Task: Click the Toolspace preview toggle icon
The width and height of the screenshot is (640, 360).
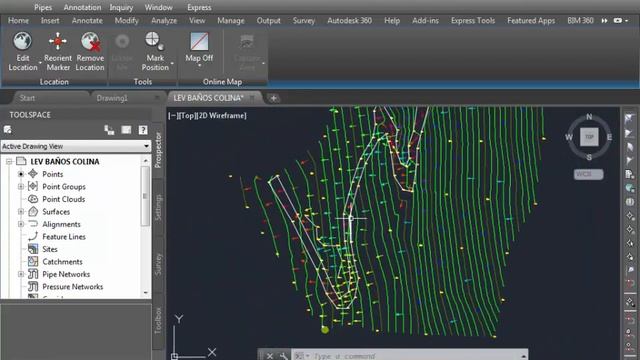Action: (109, 130)
